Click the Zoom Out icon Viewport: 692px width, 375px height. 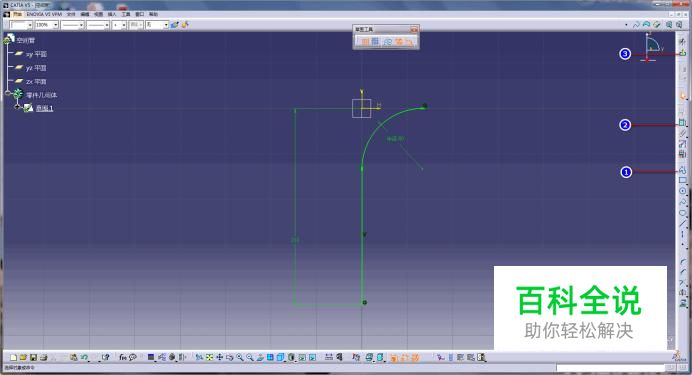250,357
